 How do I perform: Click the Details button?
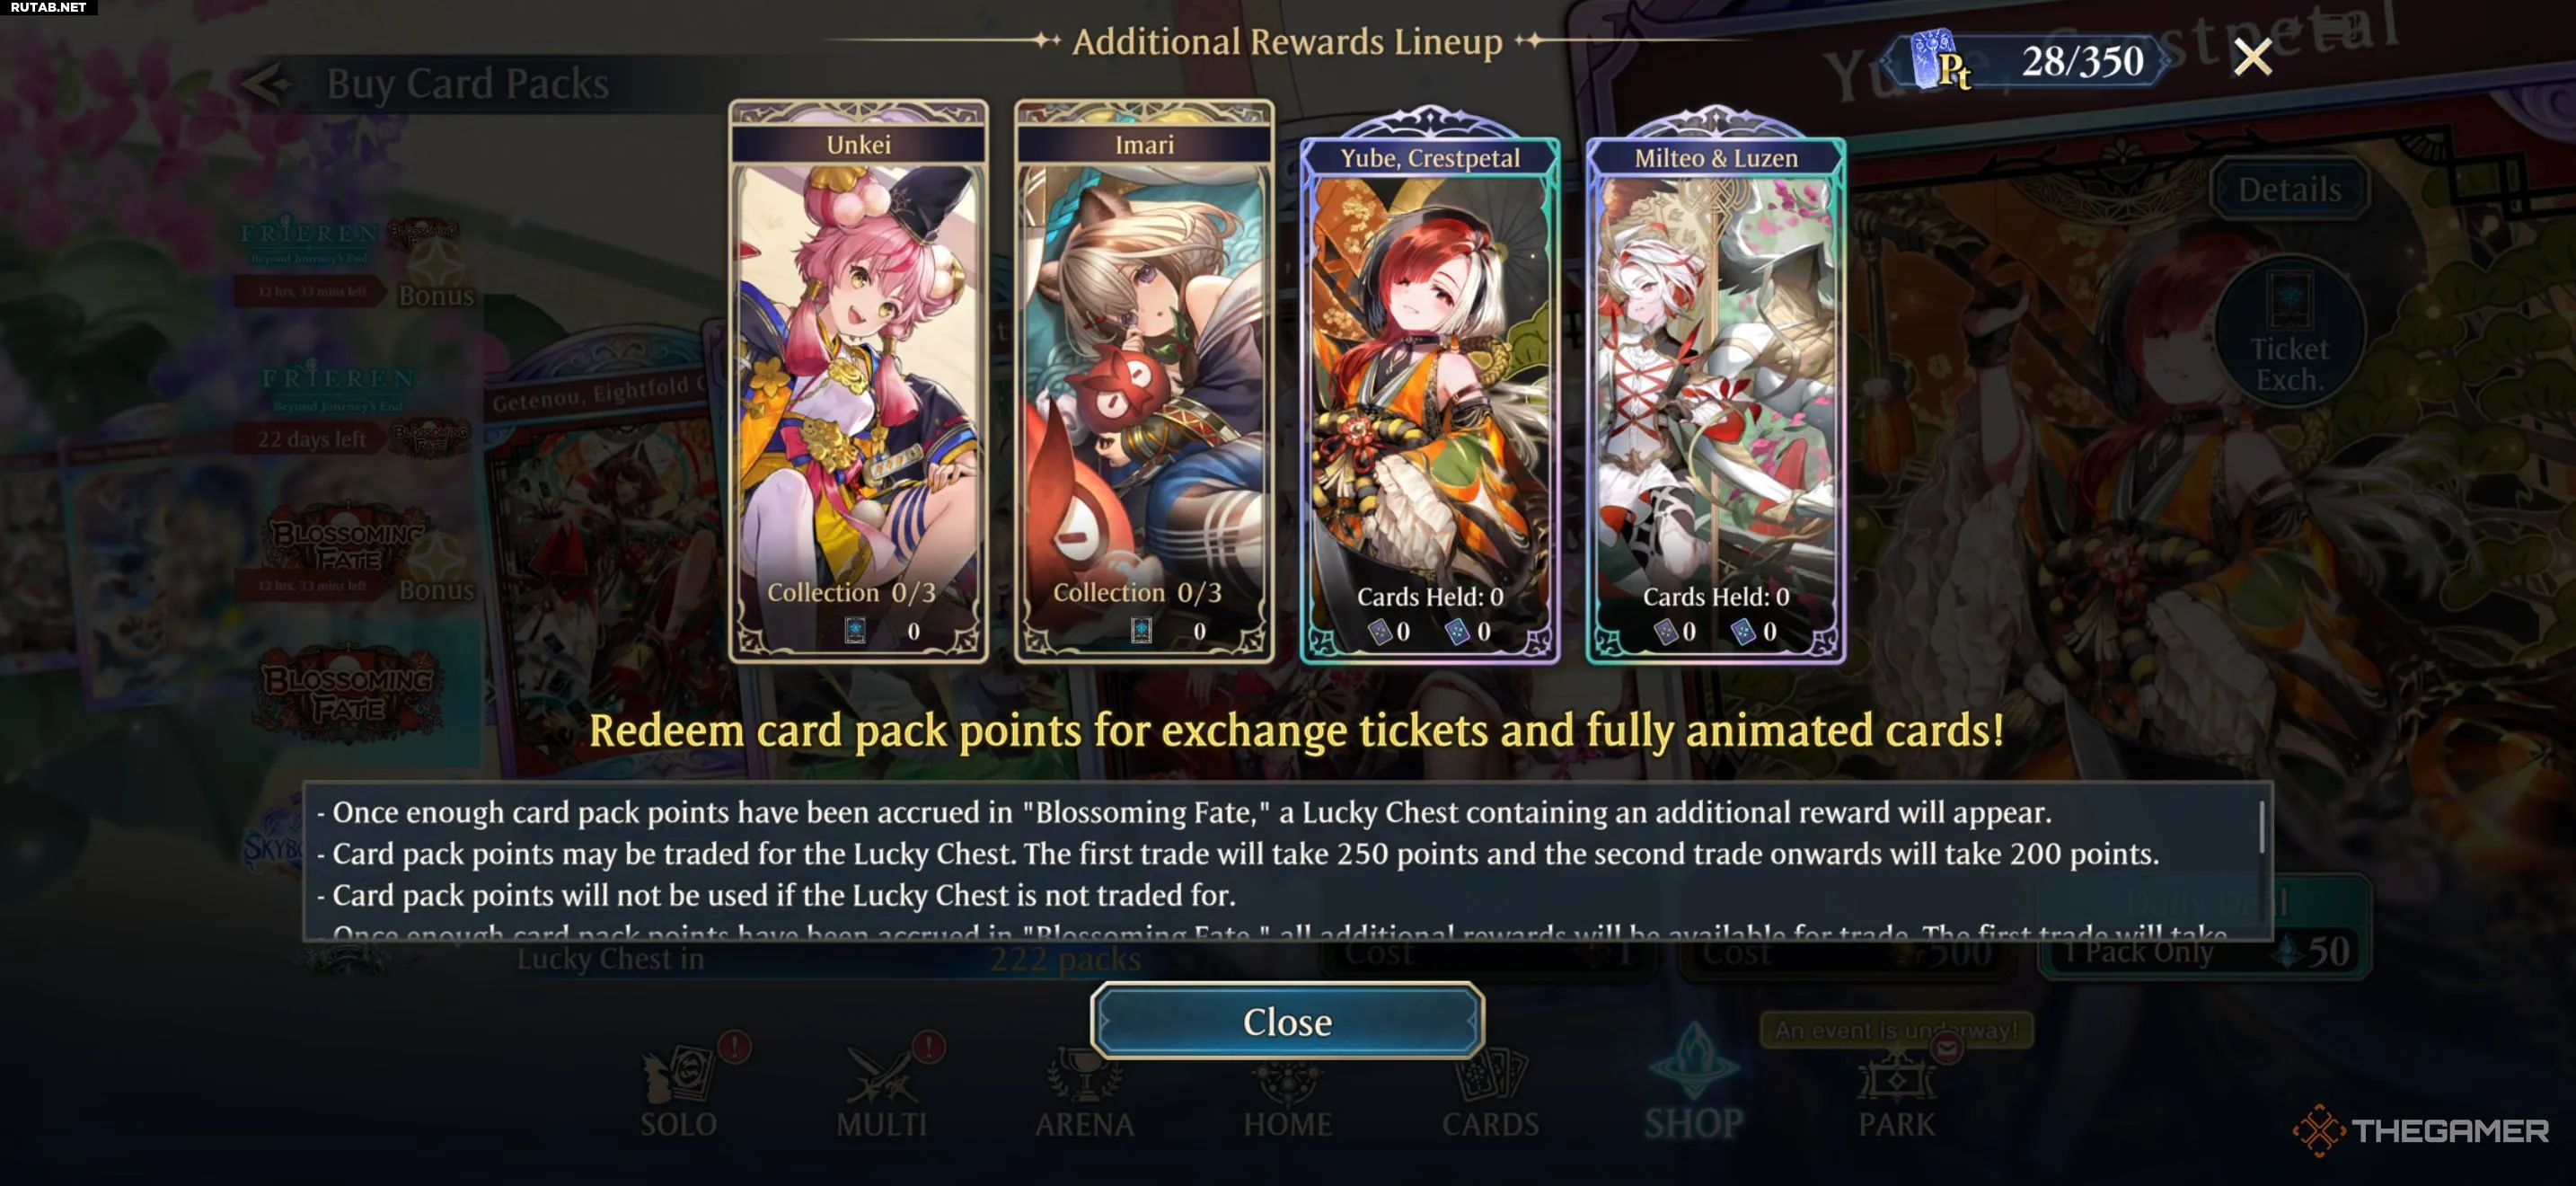point(2289,189)
